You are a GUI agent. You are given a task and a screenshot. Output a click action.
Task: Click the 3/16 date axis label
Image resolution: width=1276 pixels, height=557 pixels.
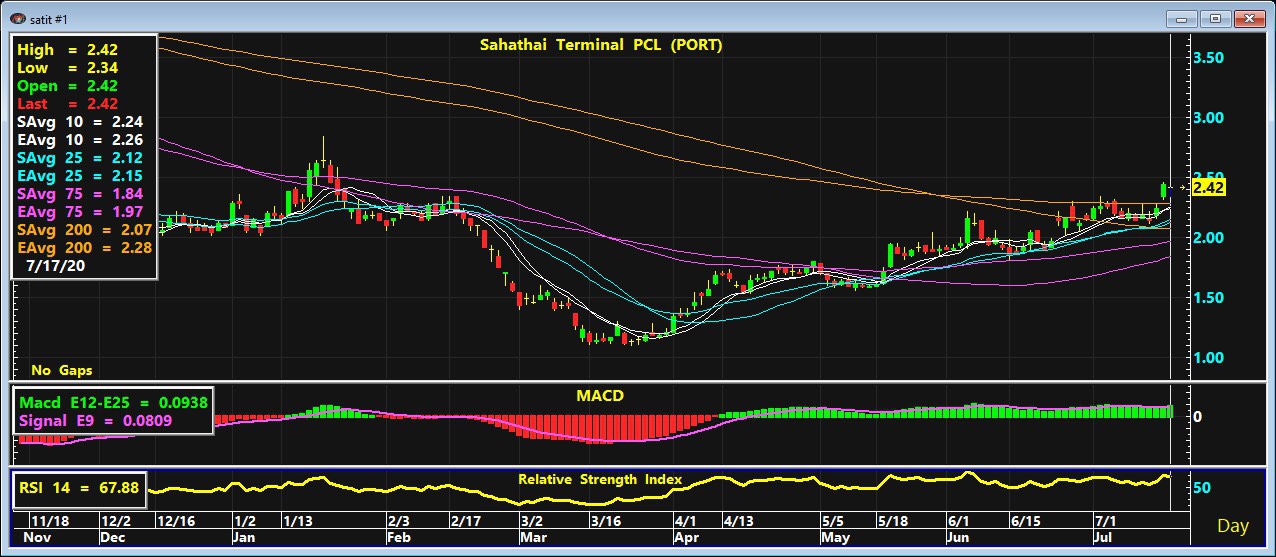(x=604, y=521)
